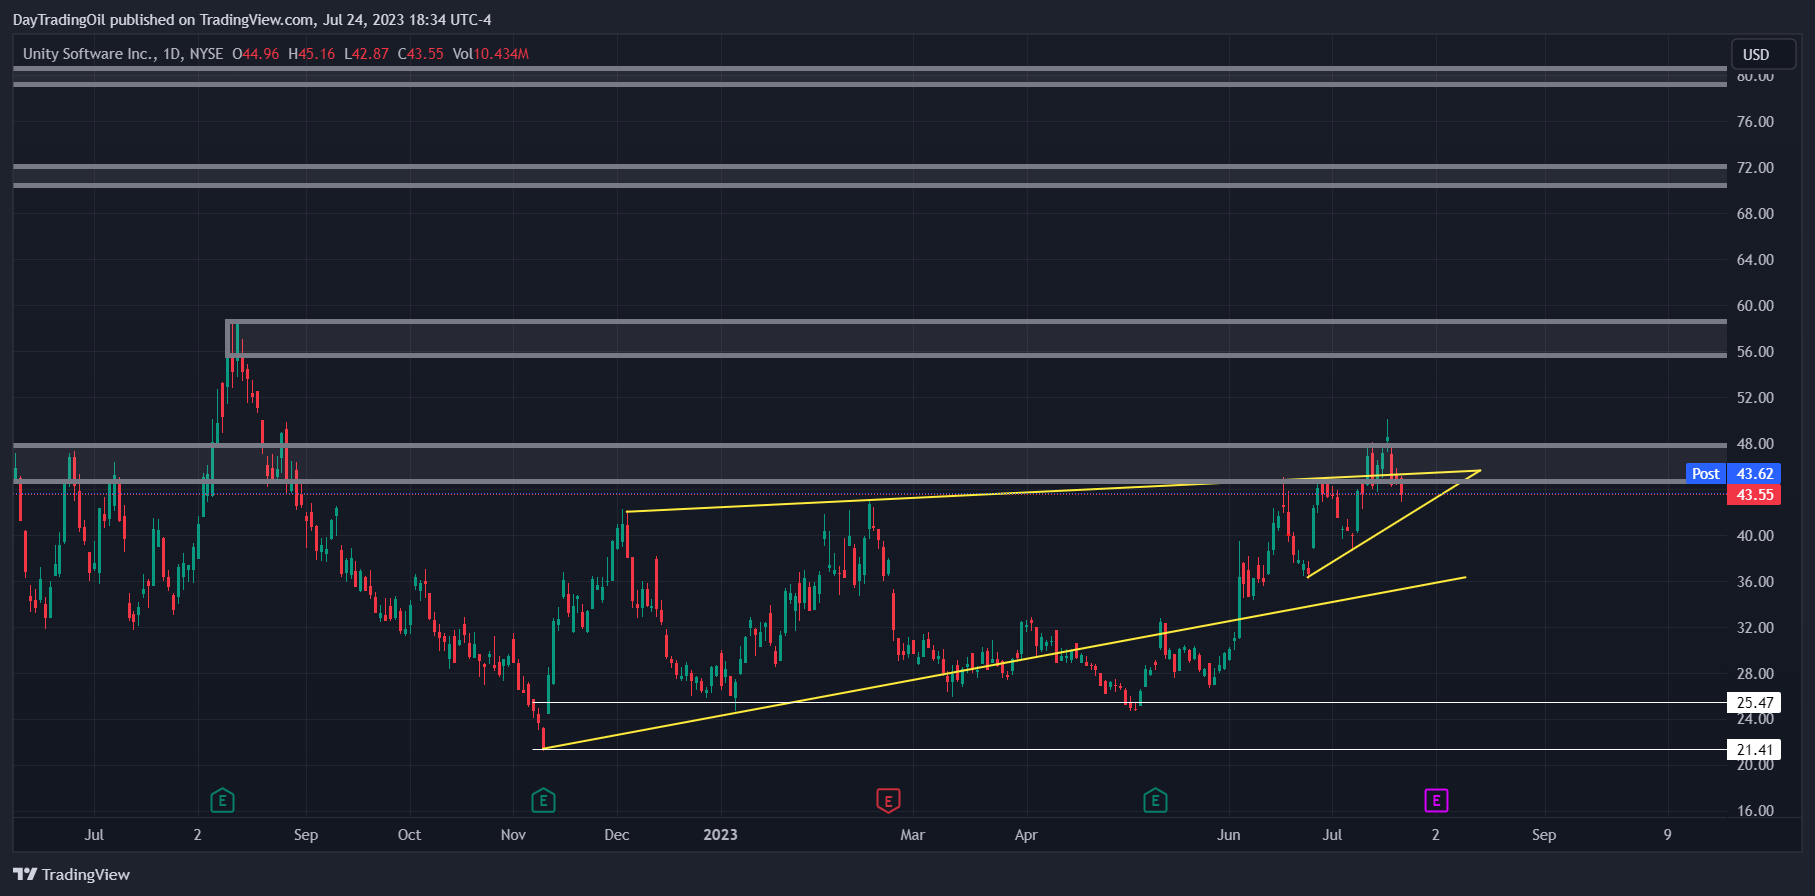Click the Apr label on time axis

[1026, 835]
